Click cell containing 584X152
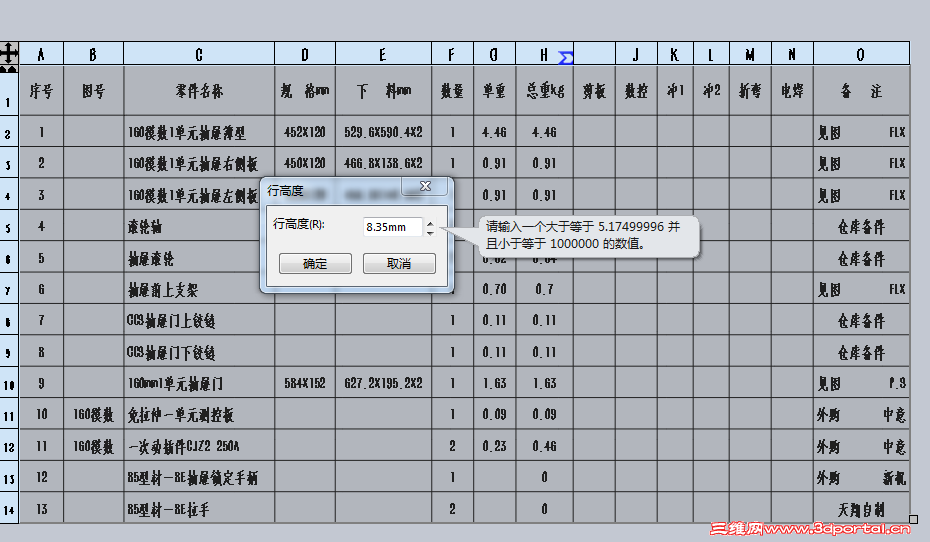The width and height of the screenshot is (930, 542). 305,383
